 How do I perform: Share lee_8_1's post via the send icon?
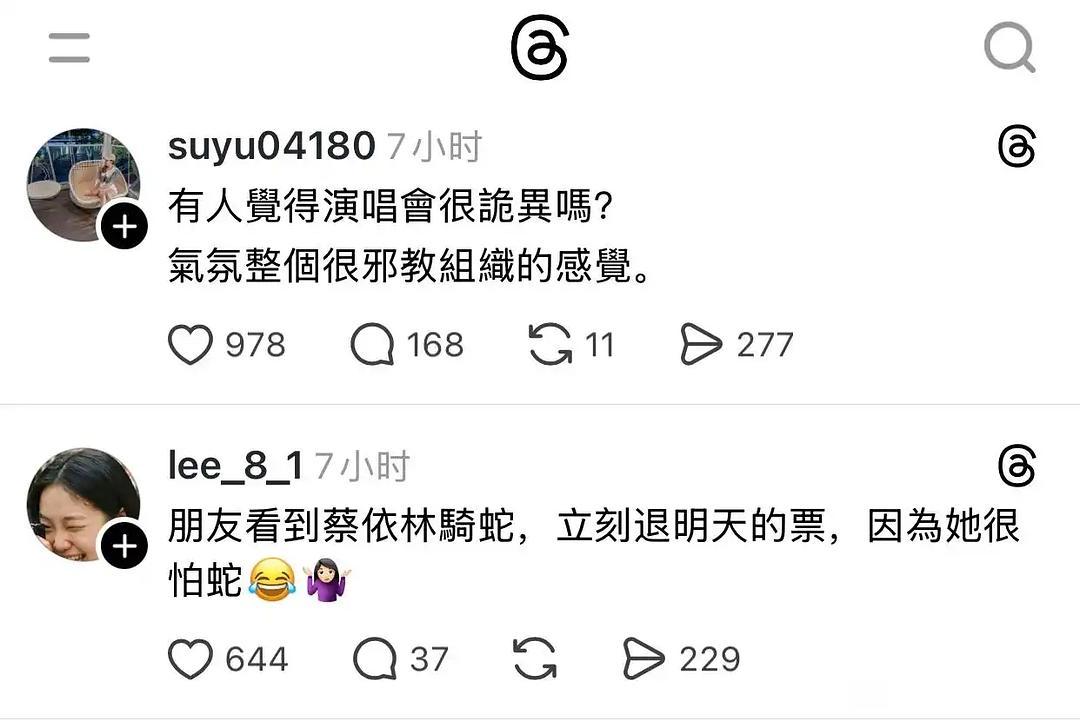click(x=643, y=658)
